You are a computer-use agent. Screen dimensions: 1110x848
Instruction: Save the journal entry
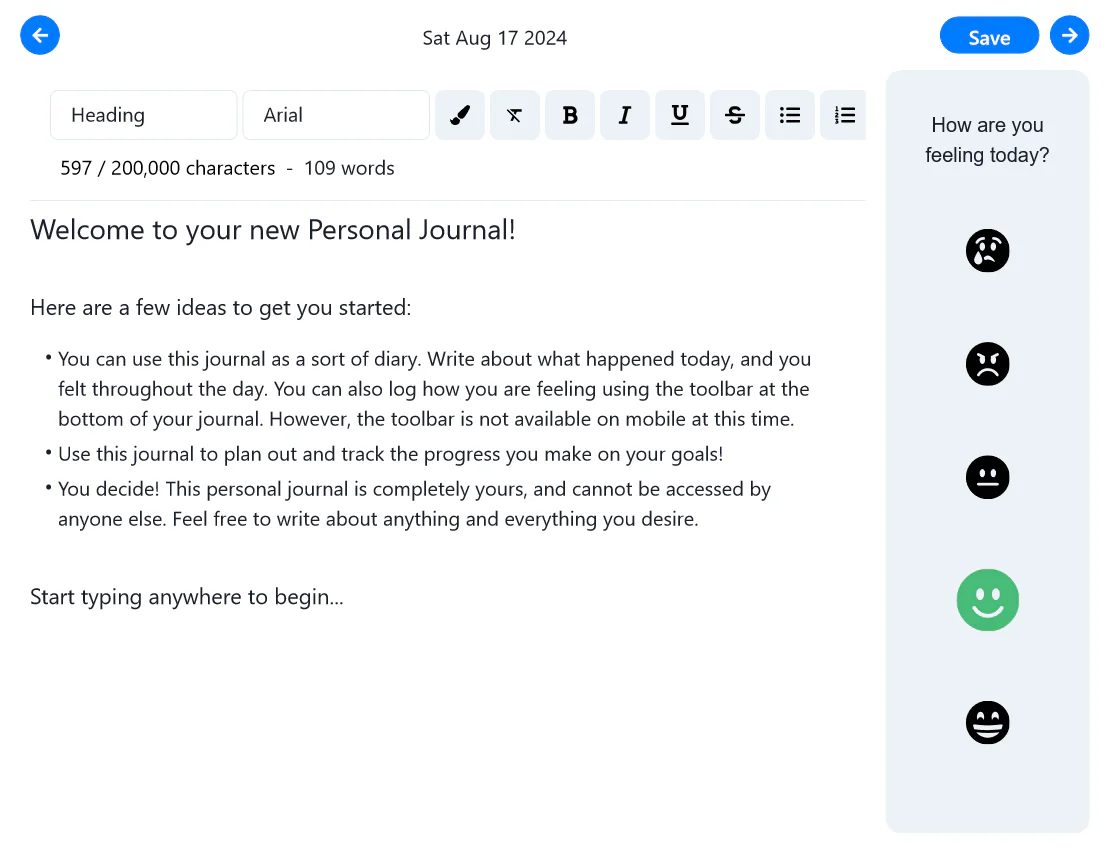988,35
